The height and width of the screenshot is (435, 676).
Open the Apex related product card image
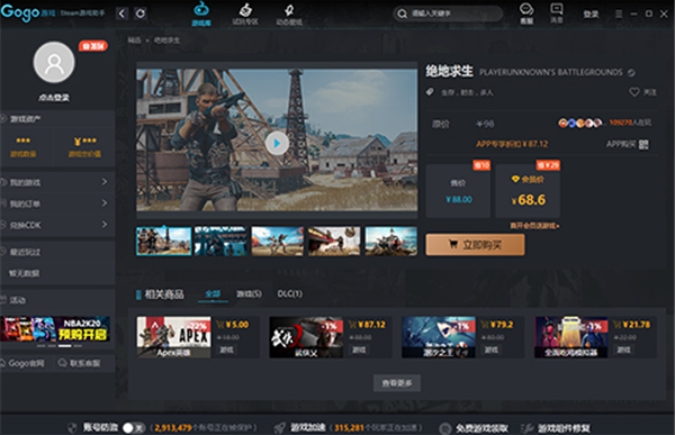click(x=174, y=337)
